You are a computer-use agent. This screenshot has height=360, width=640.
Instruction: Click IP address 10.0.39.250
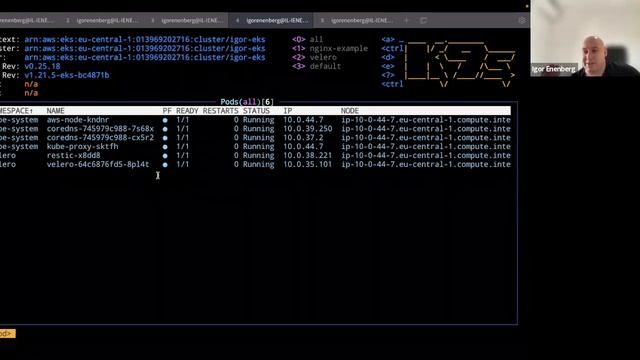308,129
